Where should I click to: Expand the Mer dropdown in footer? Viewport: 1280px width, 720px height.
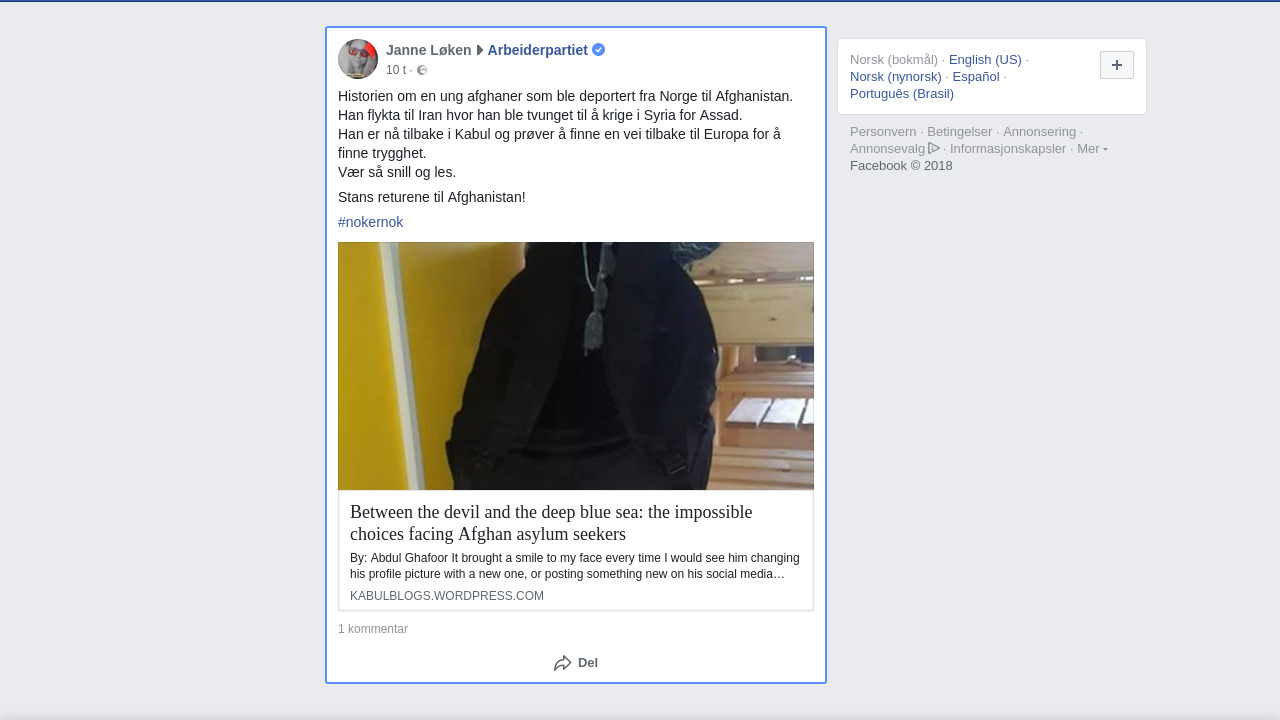tap(1092, 148)
